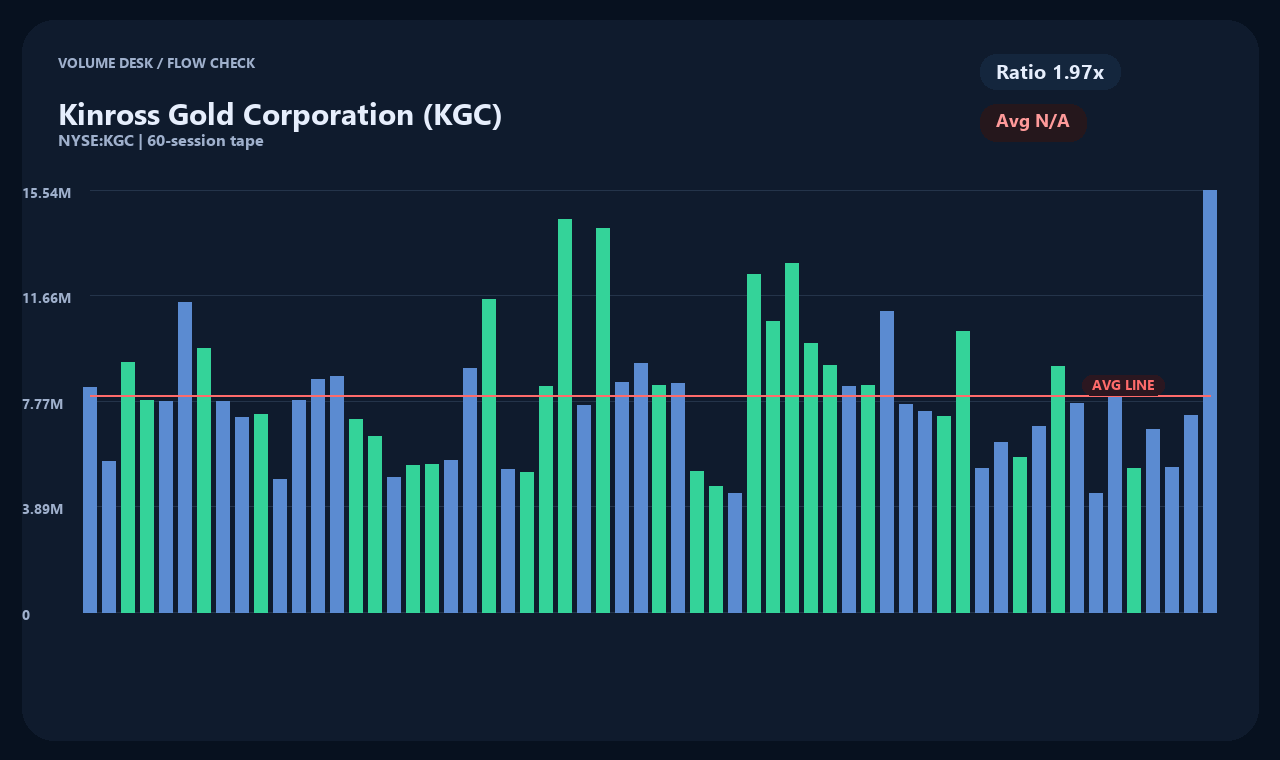
Task: Click the Ratio 1.97x badge
Action: click(1050, 72)
